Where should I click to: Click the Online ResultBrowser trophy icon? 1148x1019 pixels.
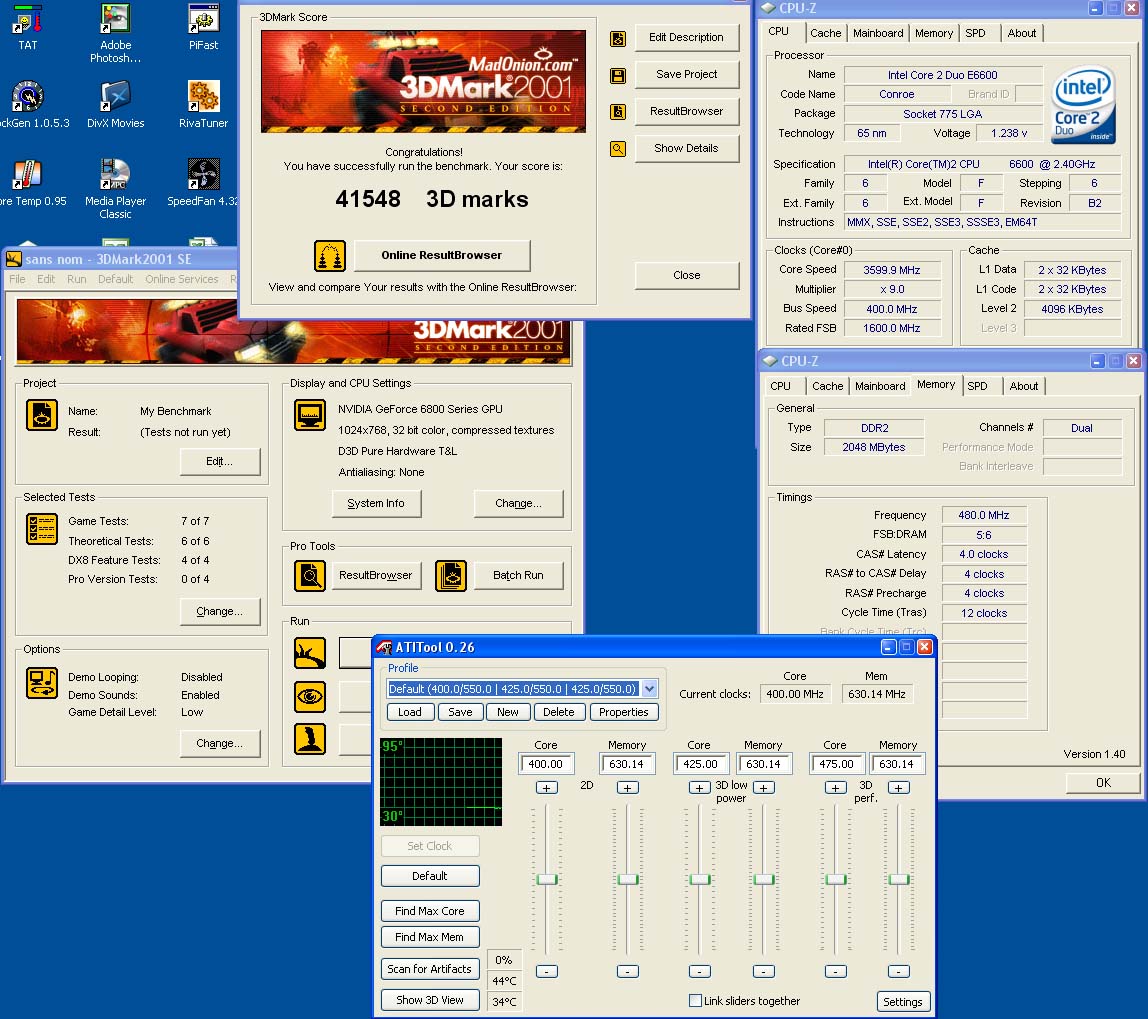[x=330, y=255]
